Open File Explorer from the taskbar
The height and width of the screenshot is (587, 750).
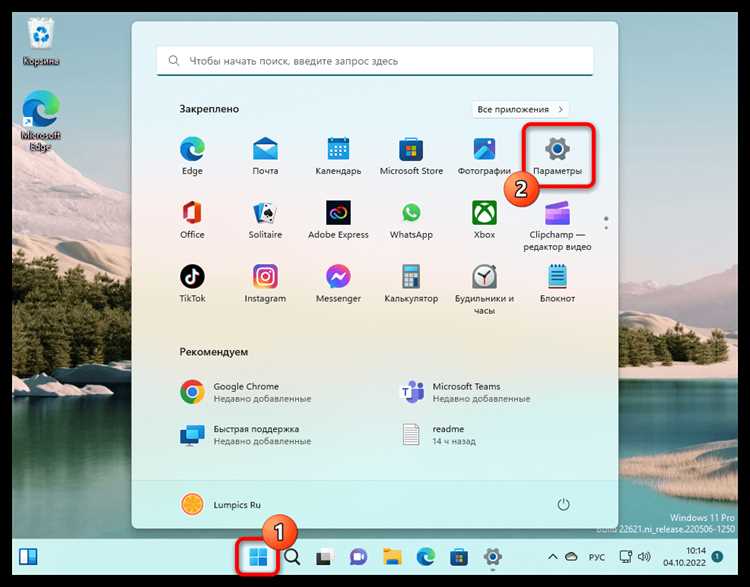click(392, 557)
